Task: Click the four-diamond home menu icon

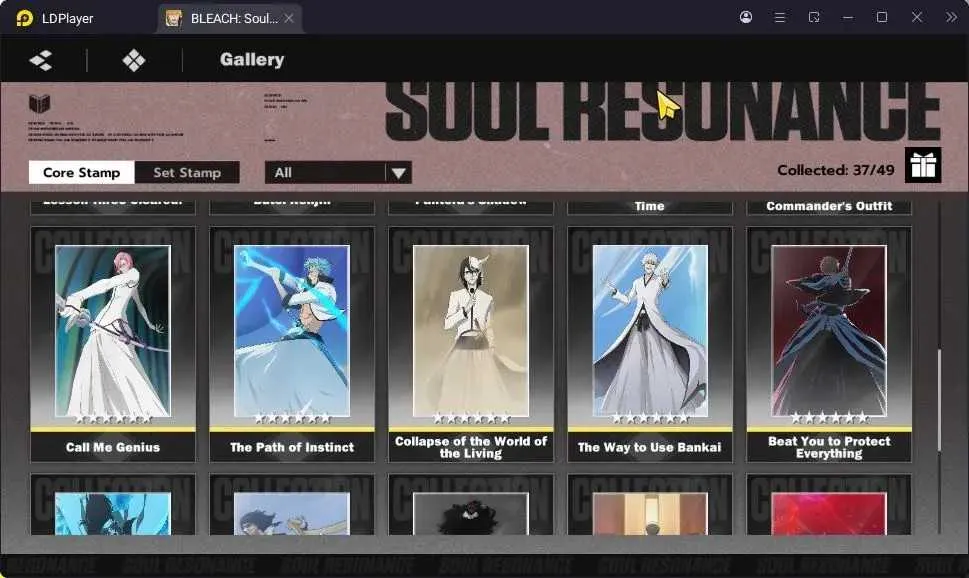Action: [x=134, y=60]
